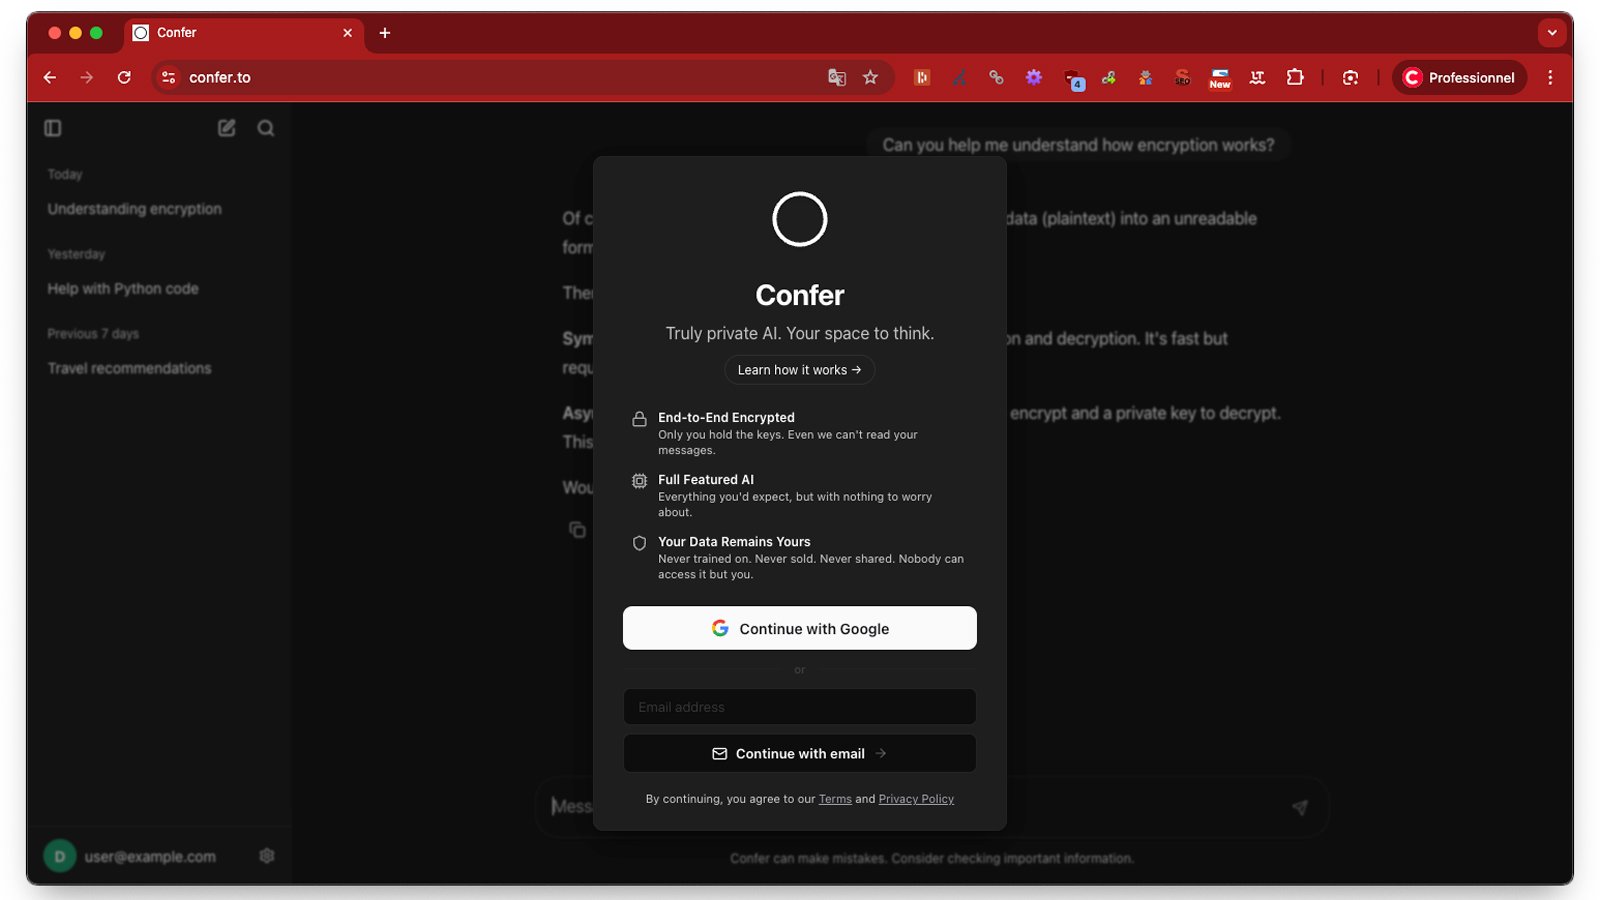Viewport: 1600px width, 900px height.
Task: Click the LT LanguageTool extension icon
Action: 1258,77
